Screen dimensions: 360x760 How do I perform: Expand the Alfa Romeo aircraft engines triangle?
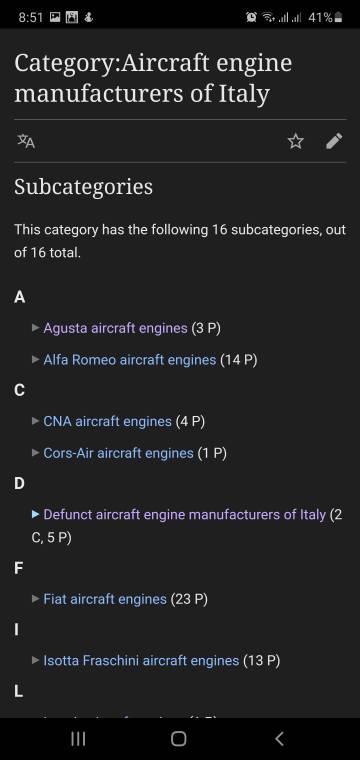(x=35, y=360)
